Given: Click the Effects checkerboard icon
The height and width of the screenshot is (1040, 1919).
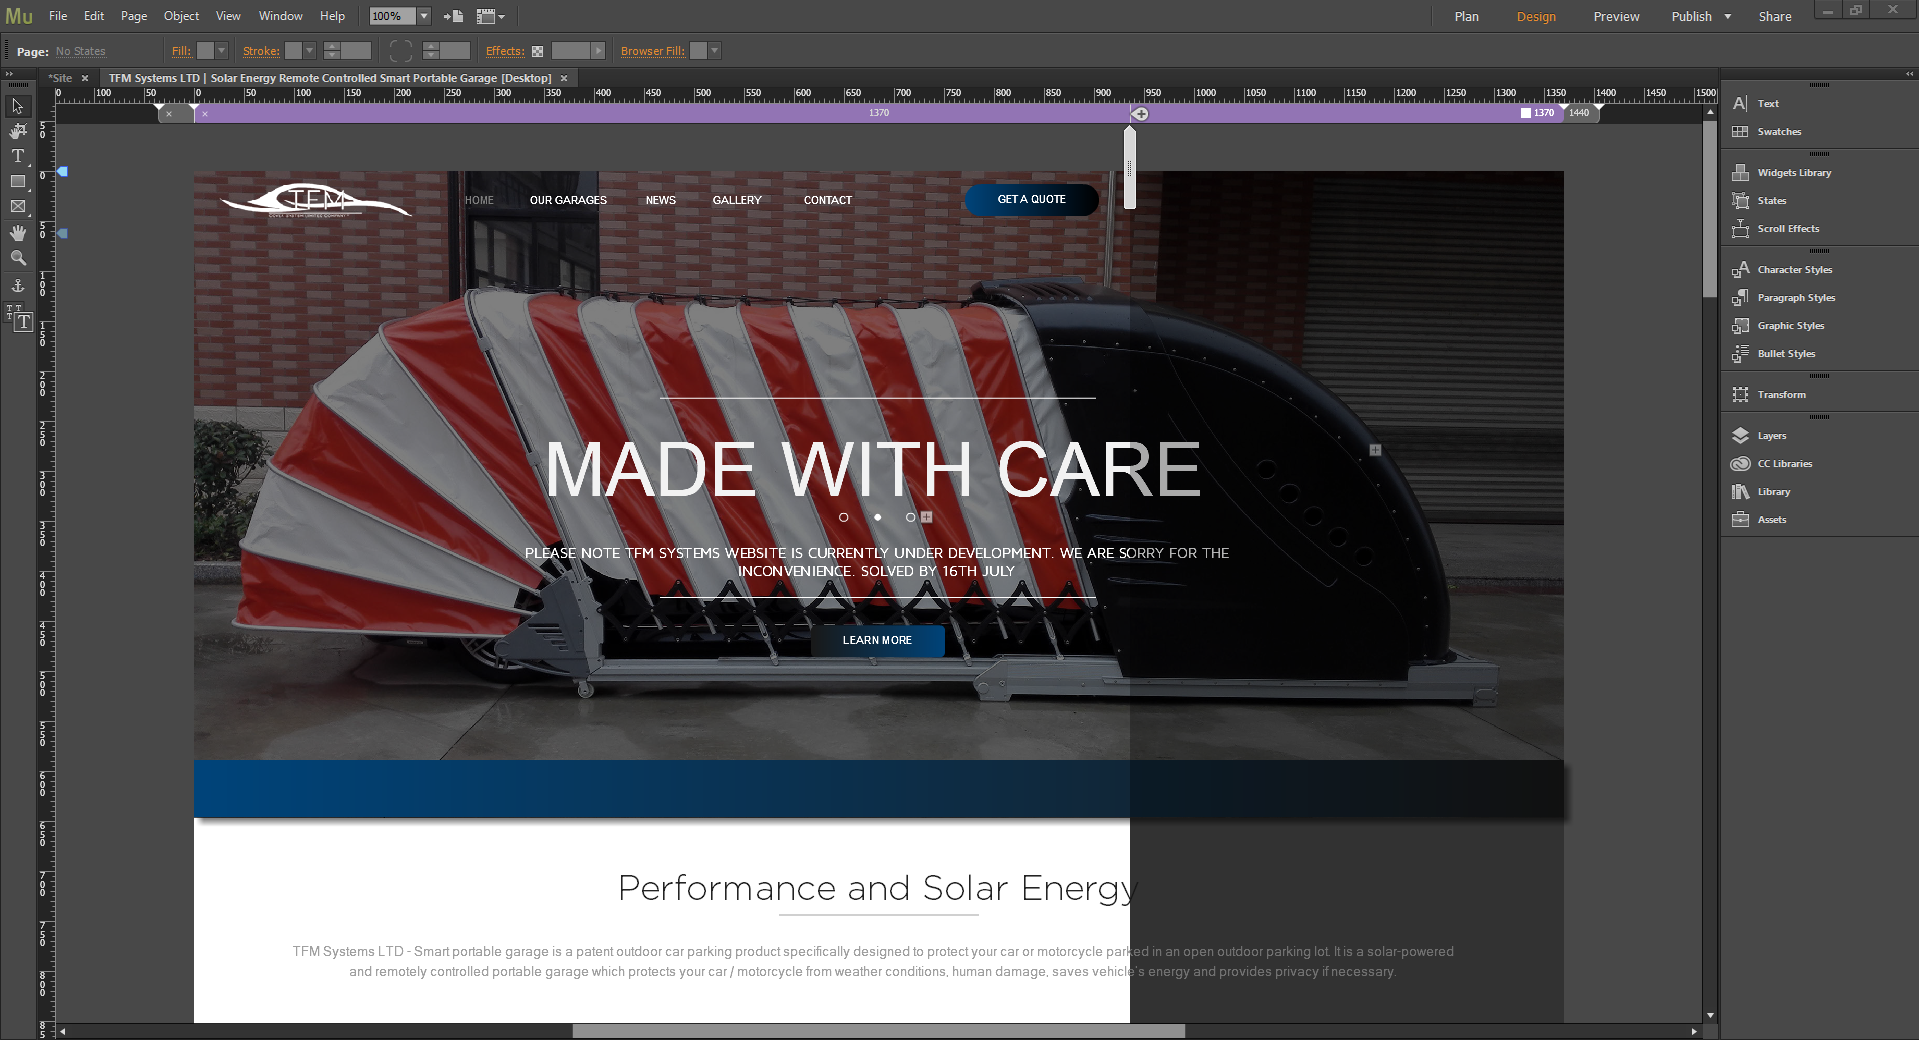Looking at the screenshot, I should pos(537,51).
